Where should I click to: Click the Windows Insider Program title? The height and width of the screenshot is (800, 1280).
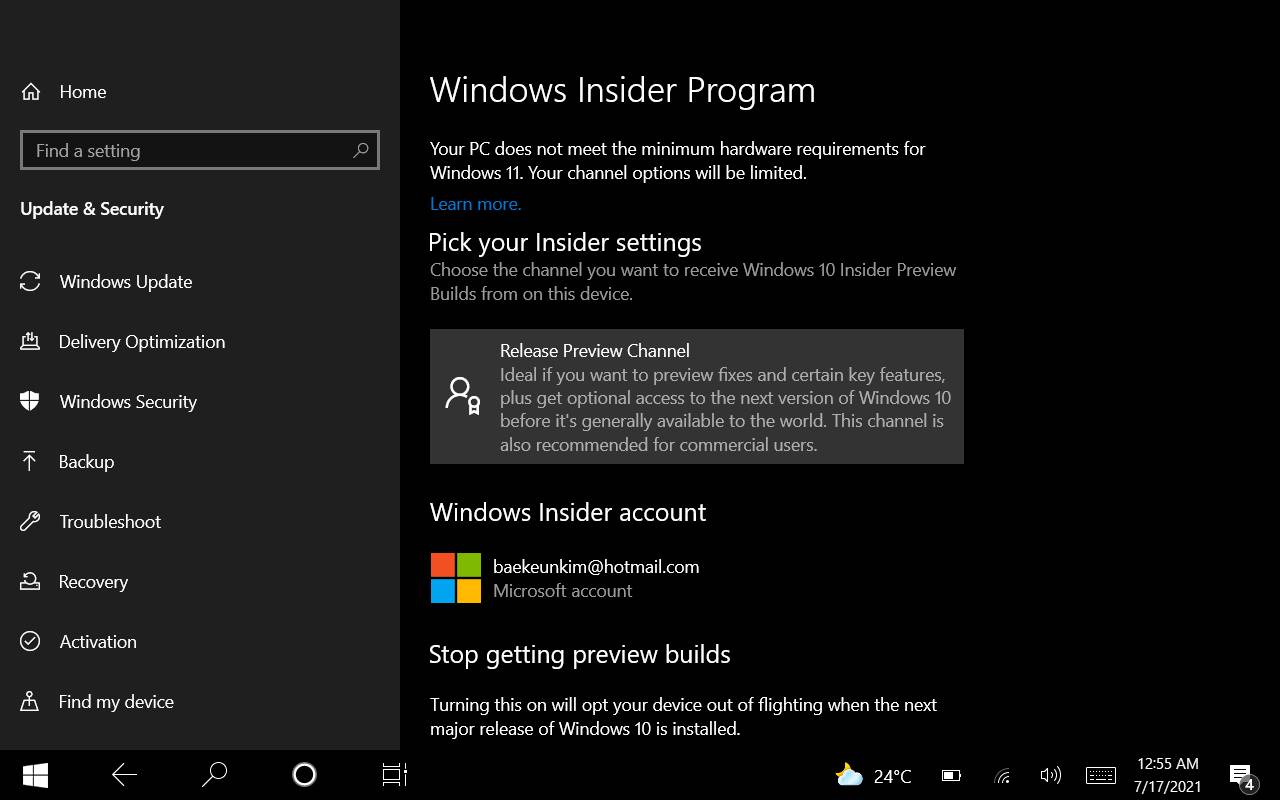point(623,90)
